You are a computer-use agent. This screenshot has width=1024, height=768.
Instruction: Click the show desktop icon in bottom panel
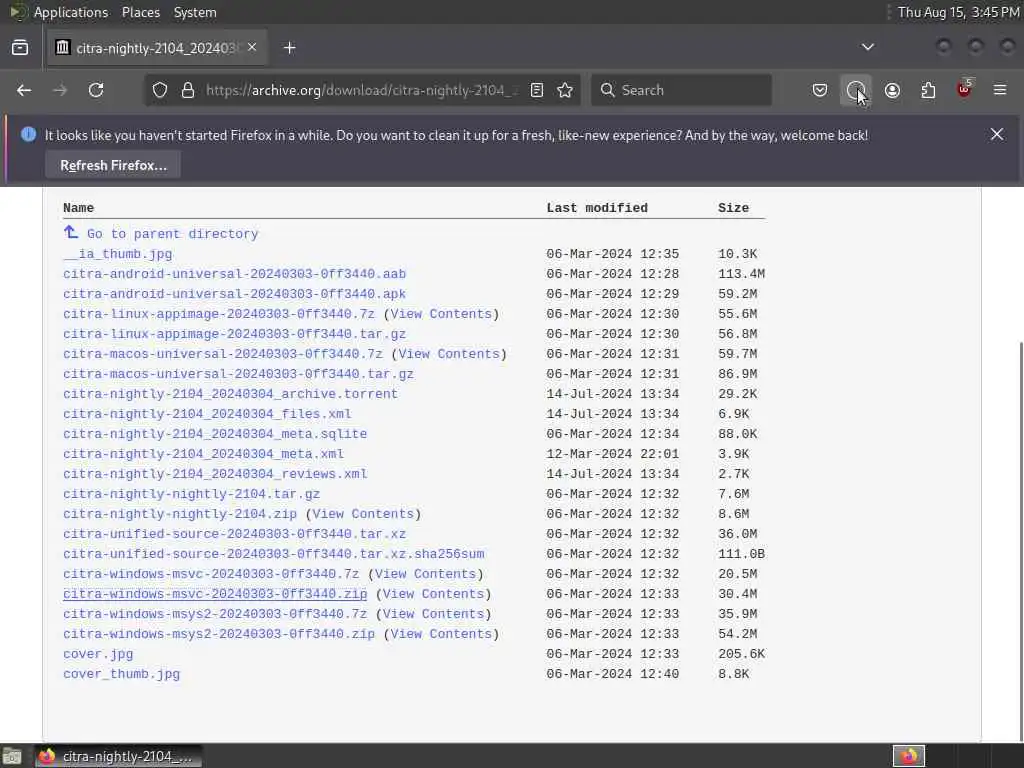[x=12, y=757]
